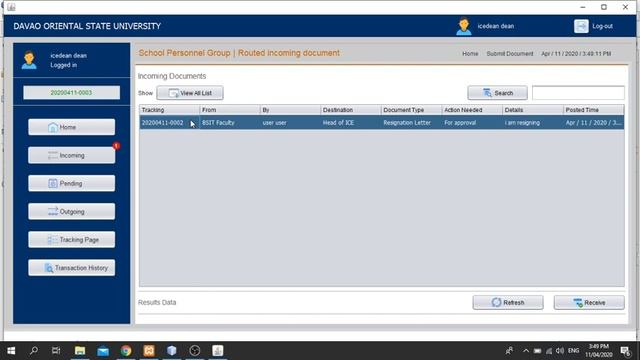Sort by From column header
Screen dimensions: 640x360
230,110
